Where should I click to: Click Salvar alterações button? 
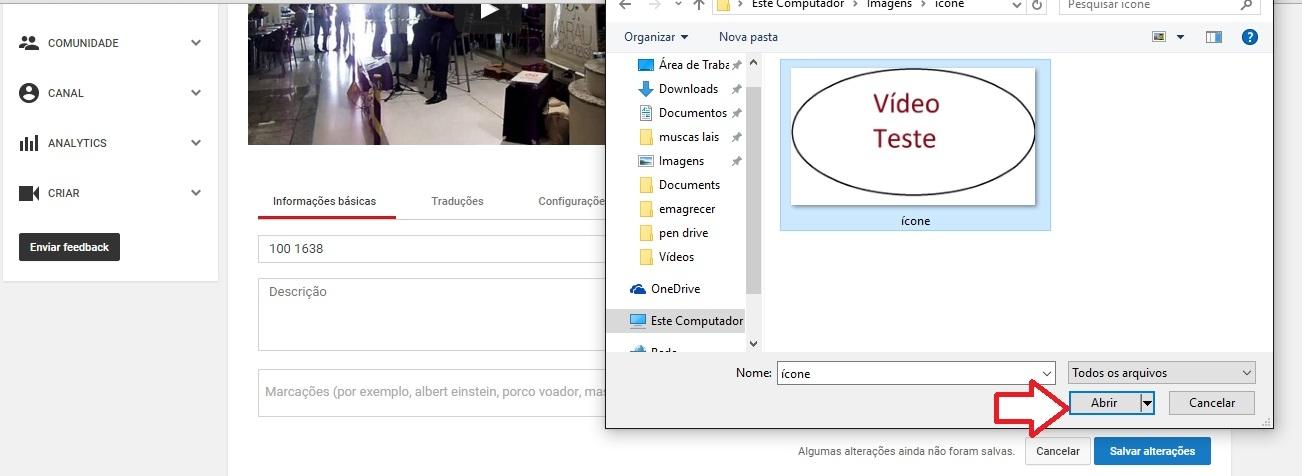pos(1152,451)
